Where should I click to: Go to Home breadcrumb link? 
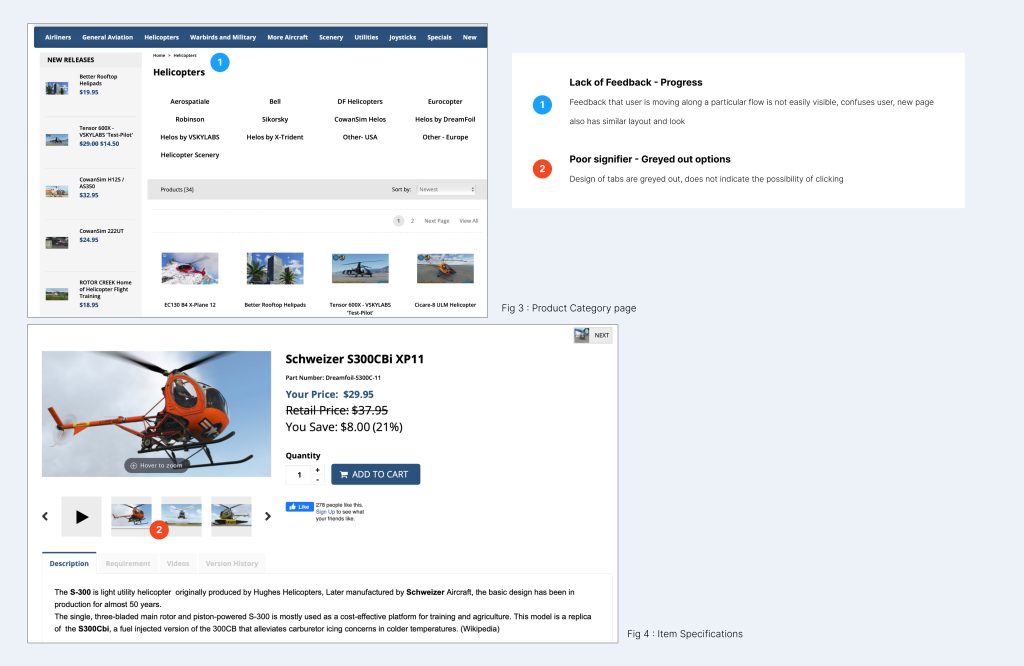pos(159,56)
